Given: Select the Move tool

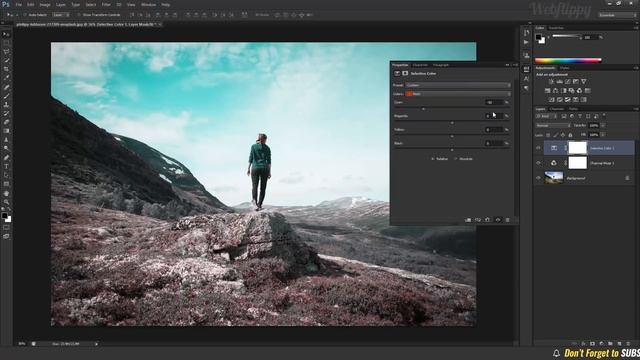Looking at the screenshot, I should coord(6,34).
